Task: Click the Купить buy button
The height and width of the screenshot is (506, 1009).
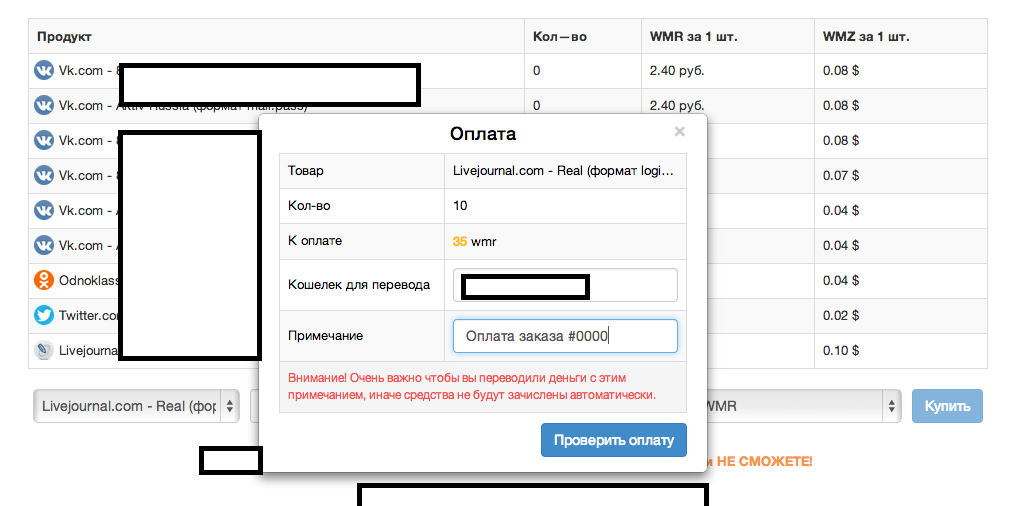Action: [947, 406]
